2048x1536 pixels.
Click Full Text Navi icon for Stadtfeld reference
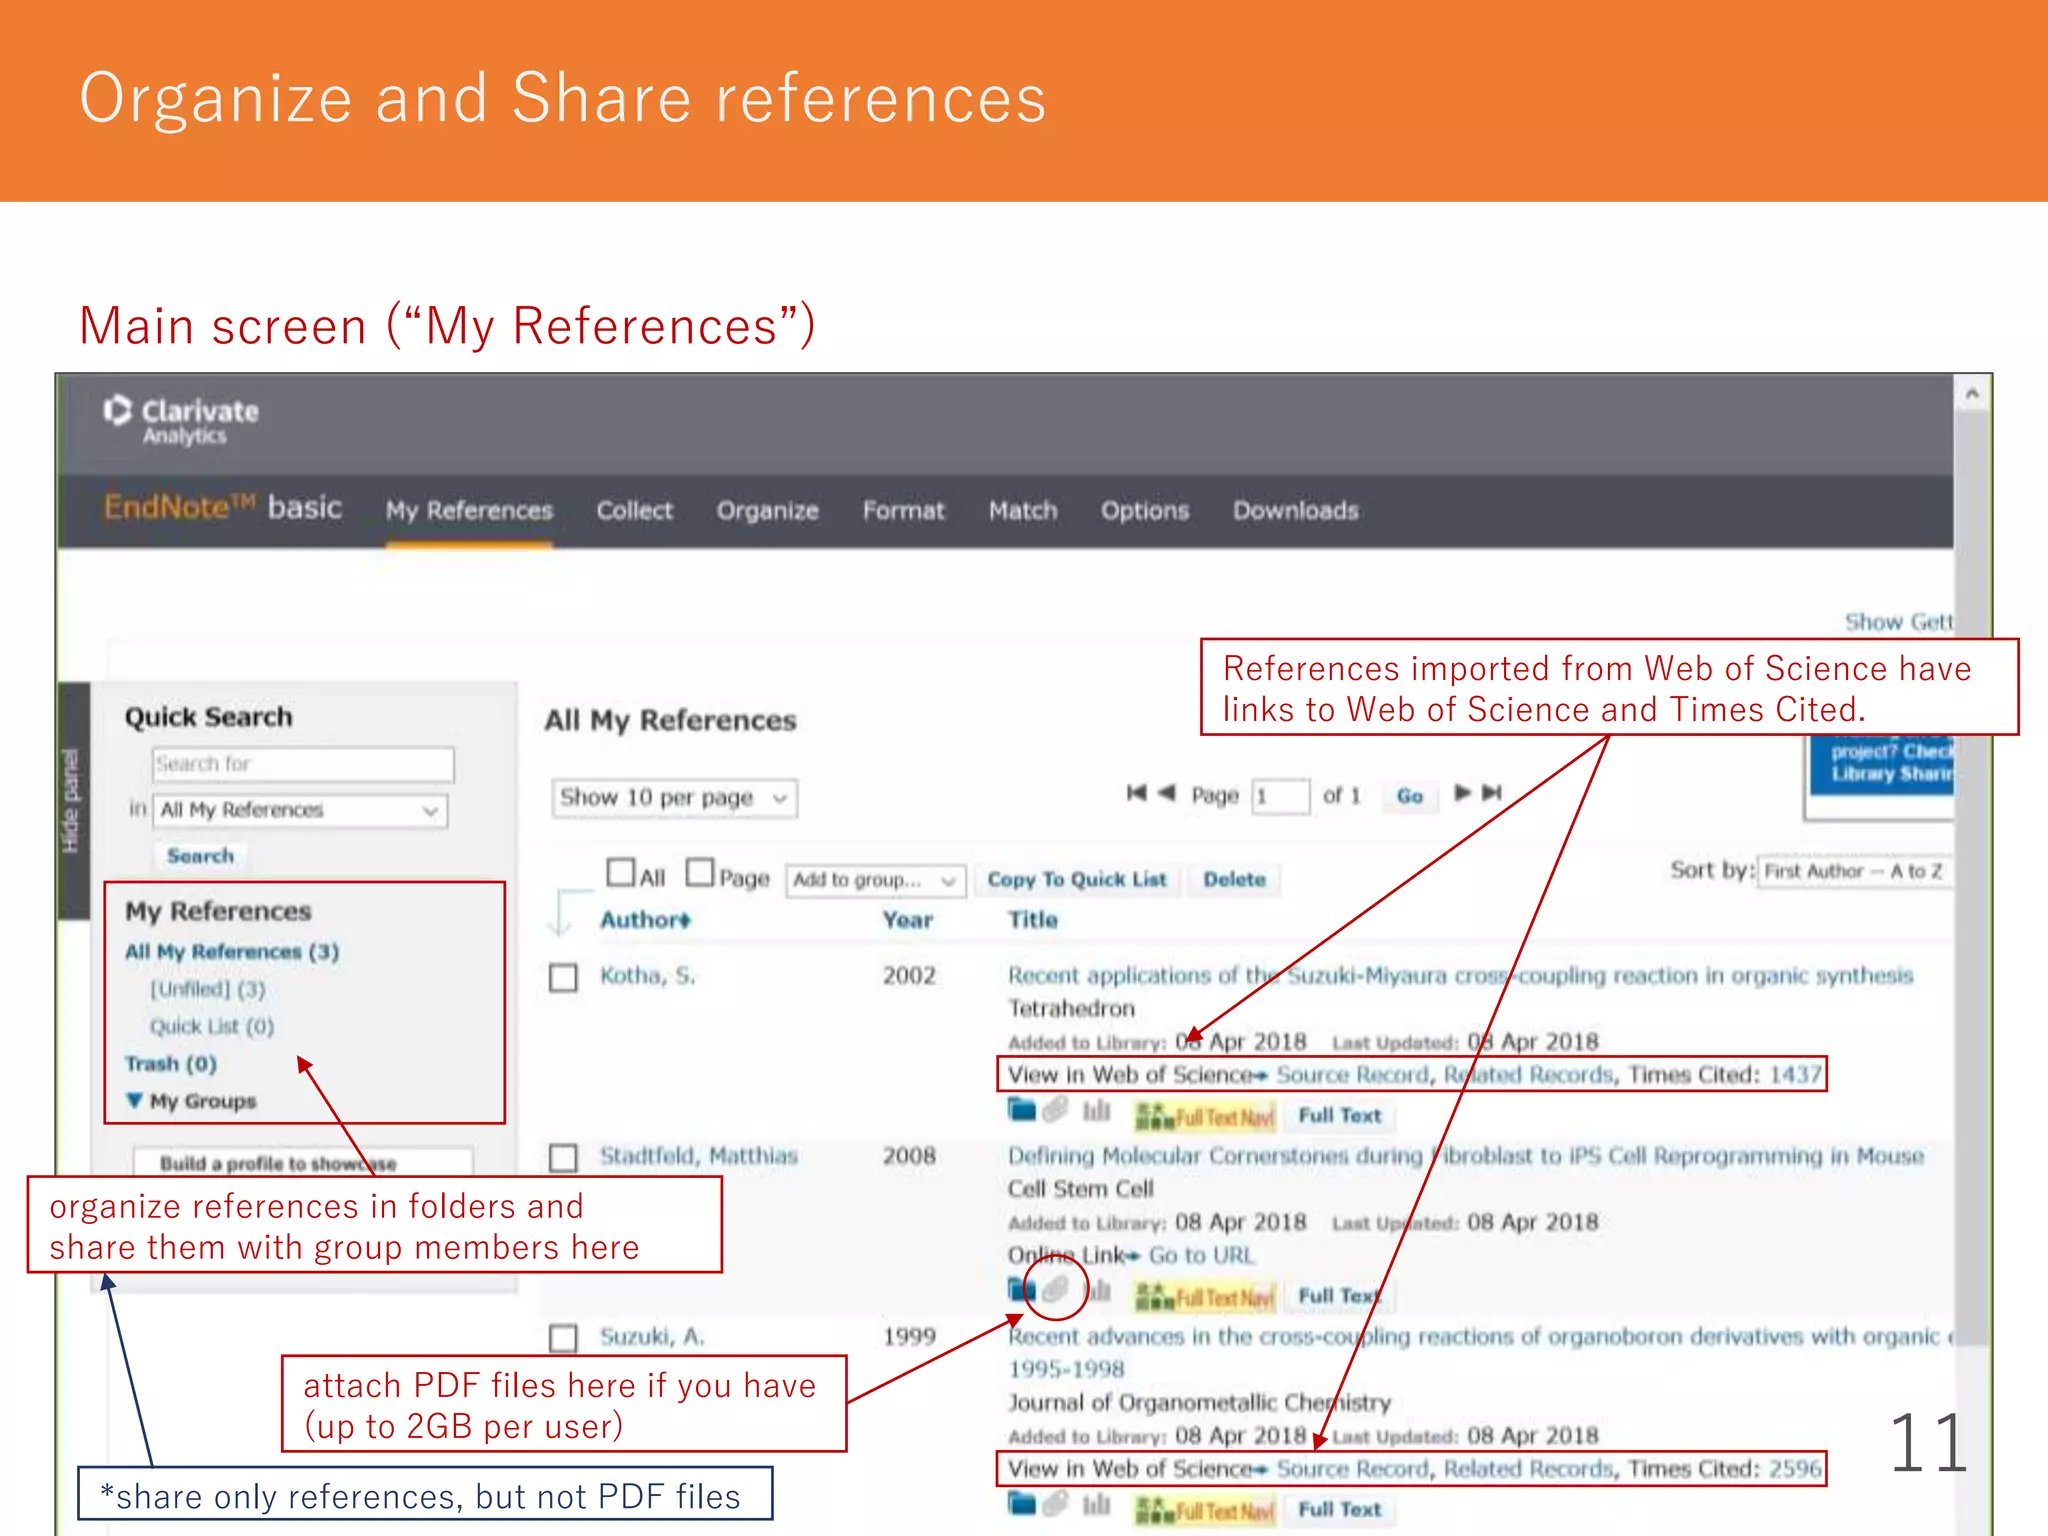pyautogui.click(x=1205, y=1297)
